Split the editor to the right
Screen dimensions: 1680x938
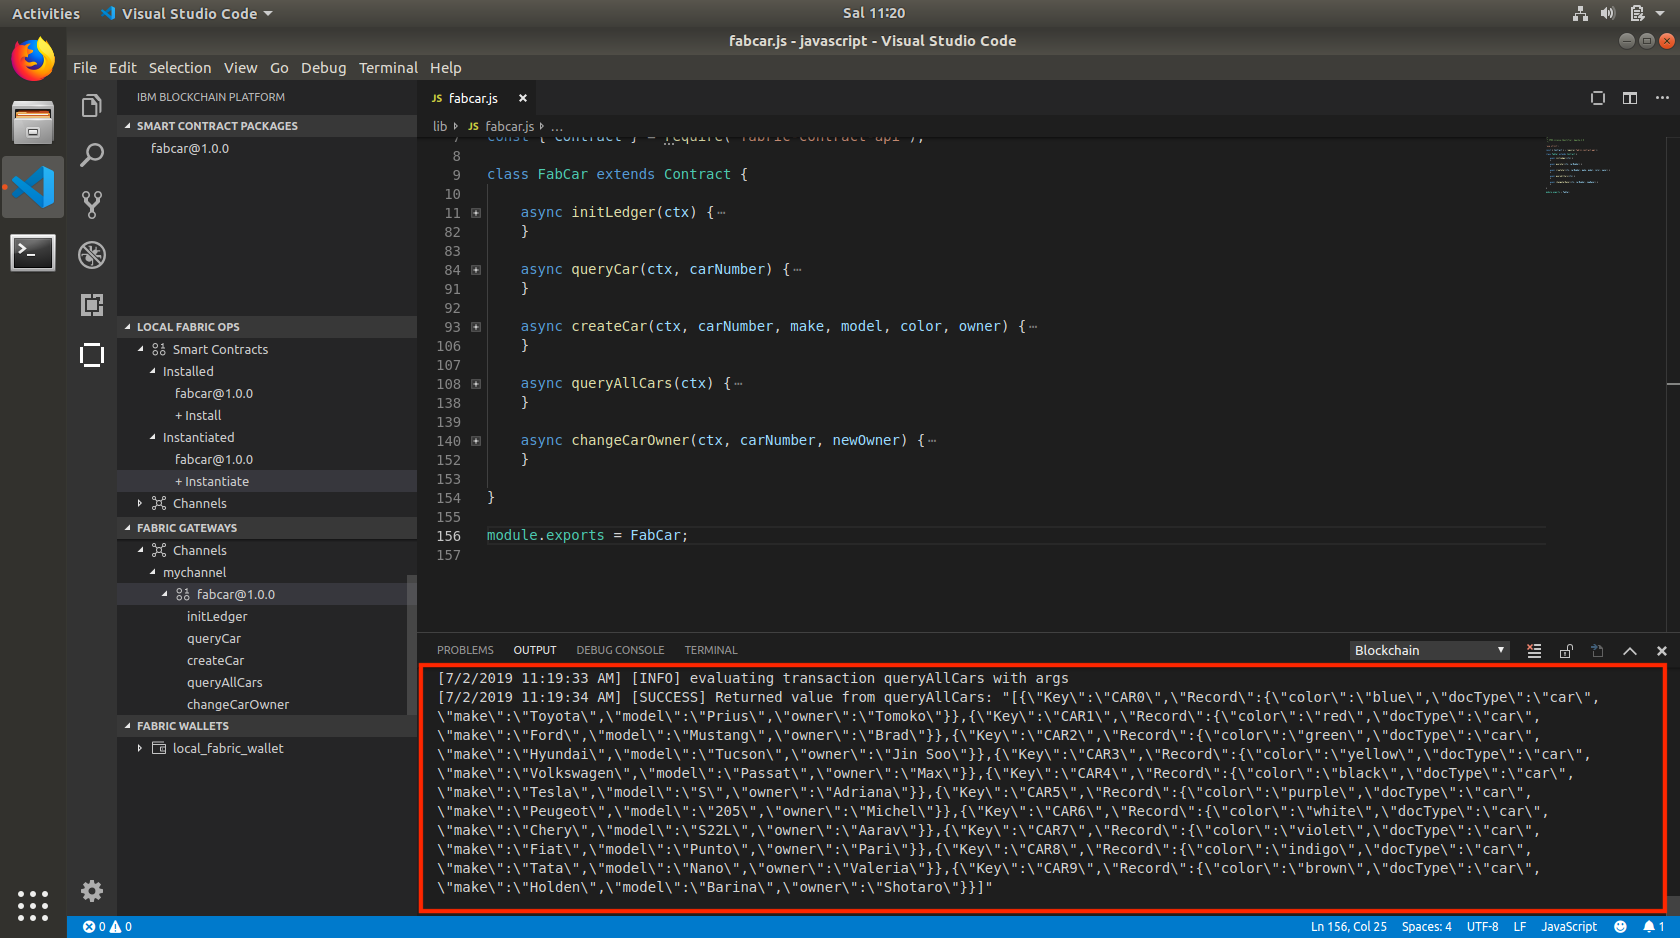pyautogui.click(x=1630, y=98)
